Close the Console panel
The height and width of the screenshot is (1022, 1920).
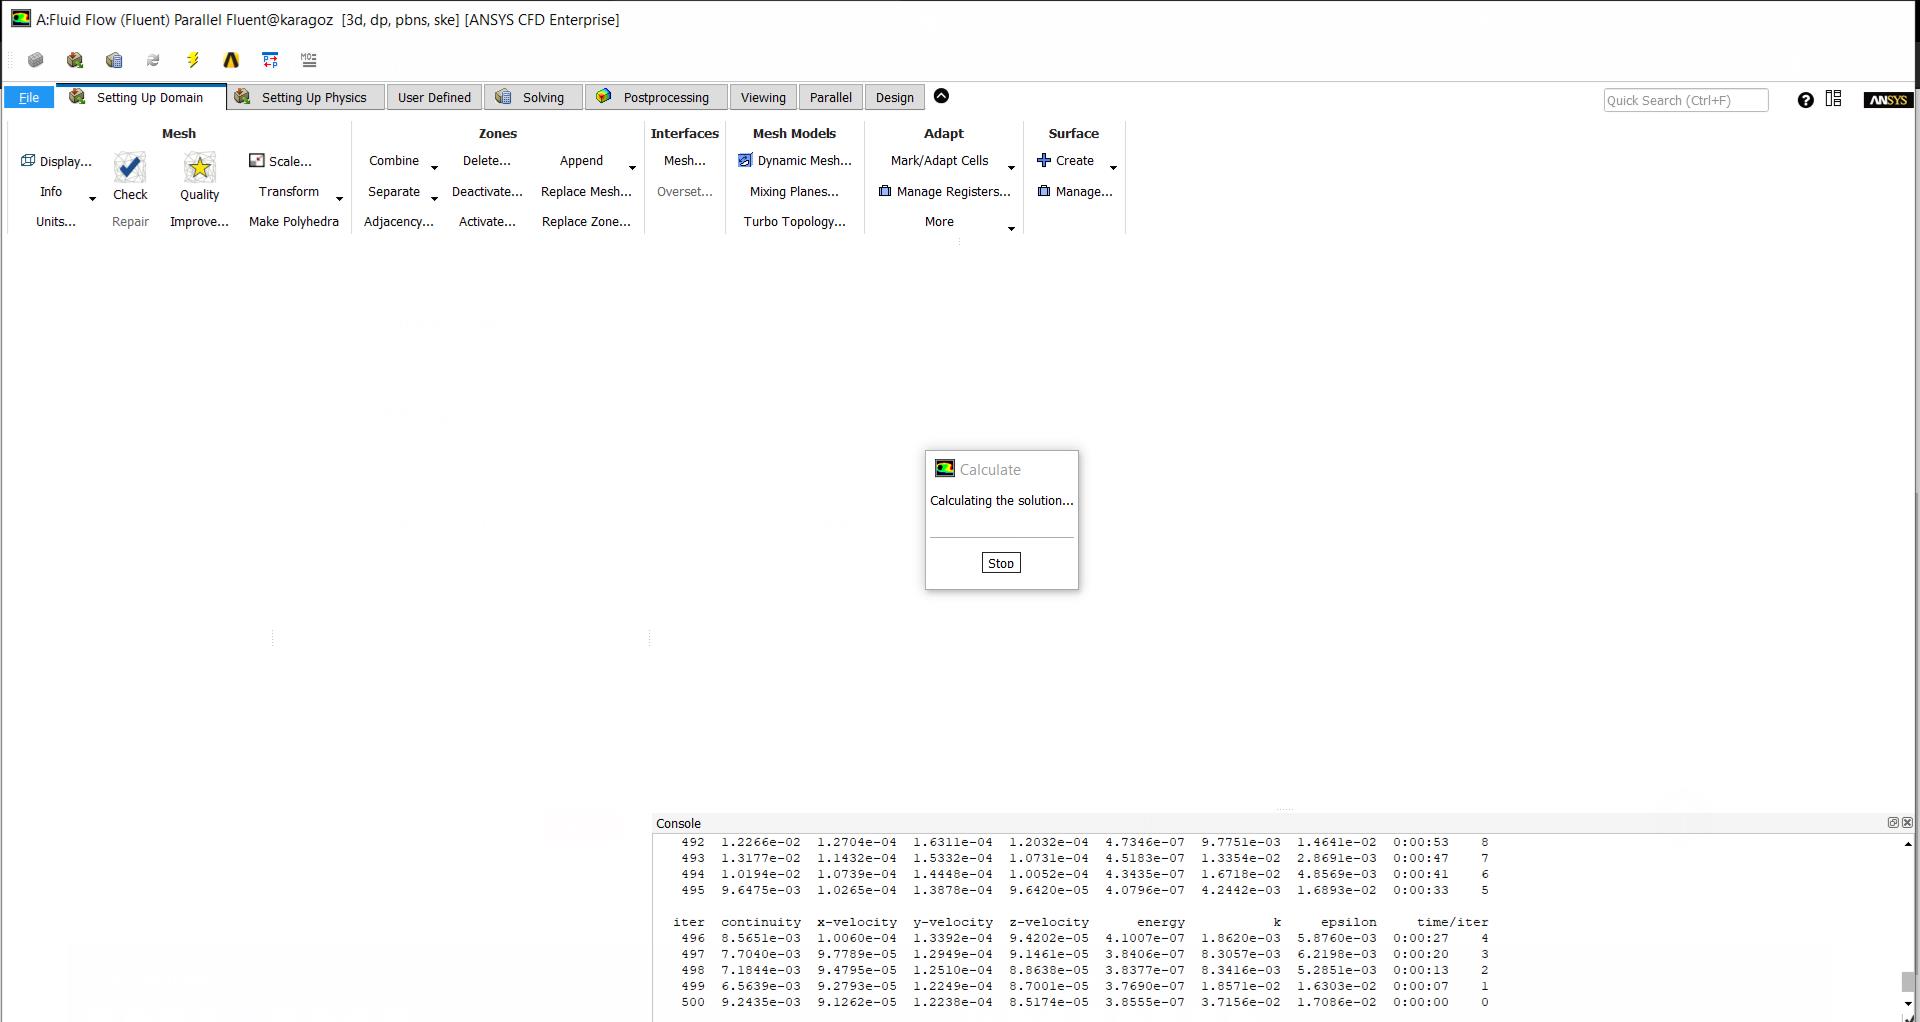pyautogui.click(x=1907, y=823)
